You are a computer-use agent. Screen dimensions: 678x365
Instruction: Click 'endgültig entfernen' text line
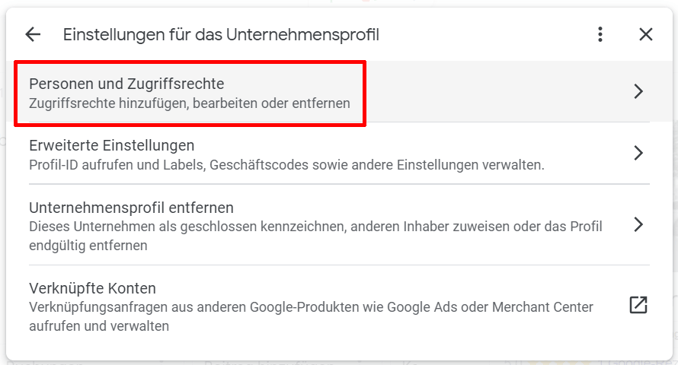click(x=88, y=245)
